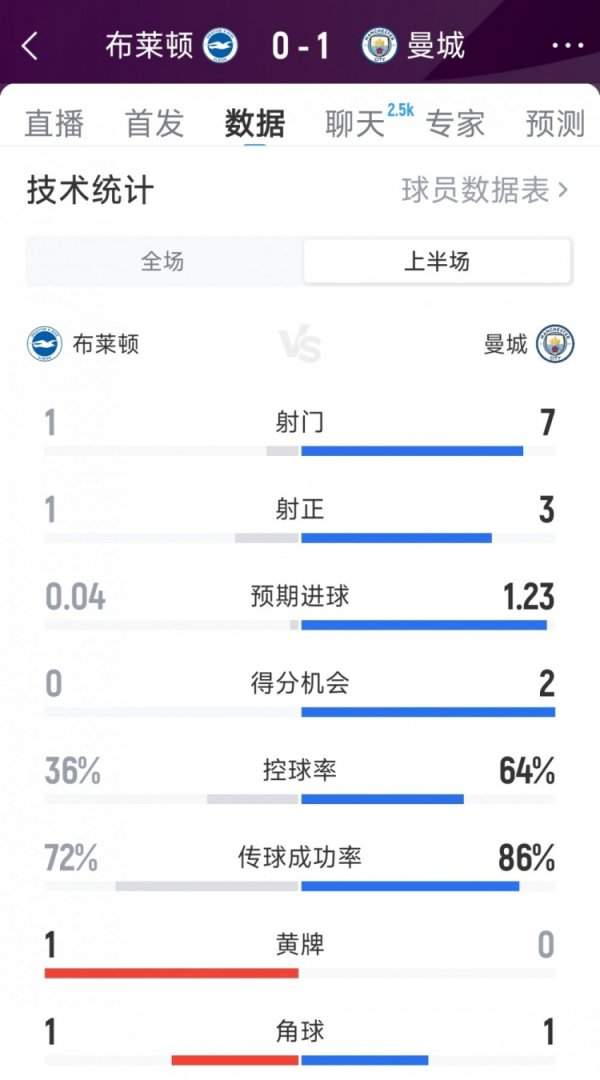Switch to the 全场 (full match) view
Viewport: 600px width, 1080px height.
(165, 259)
